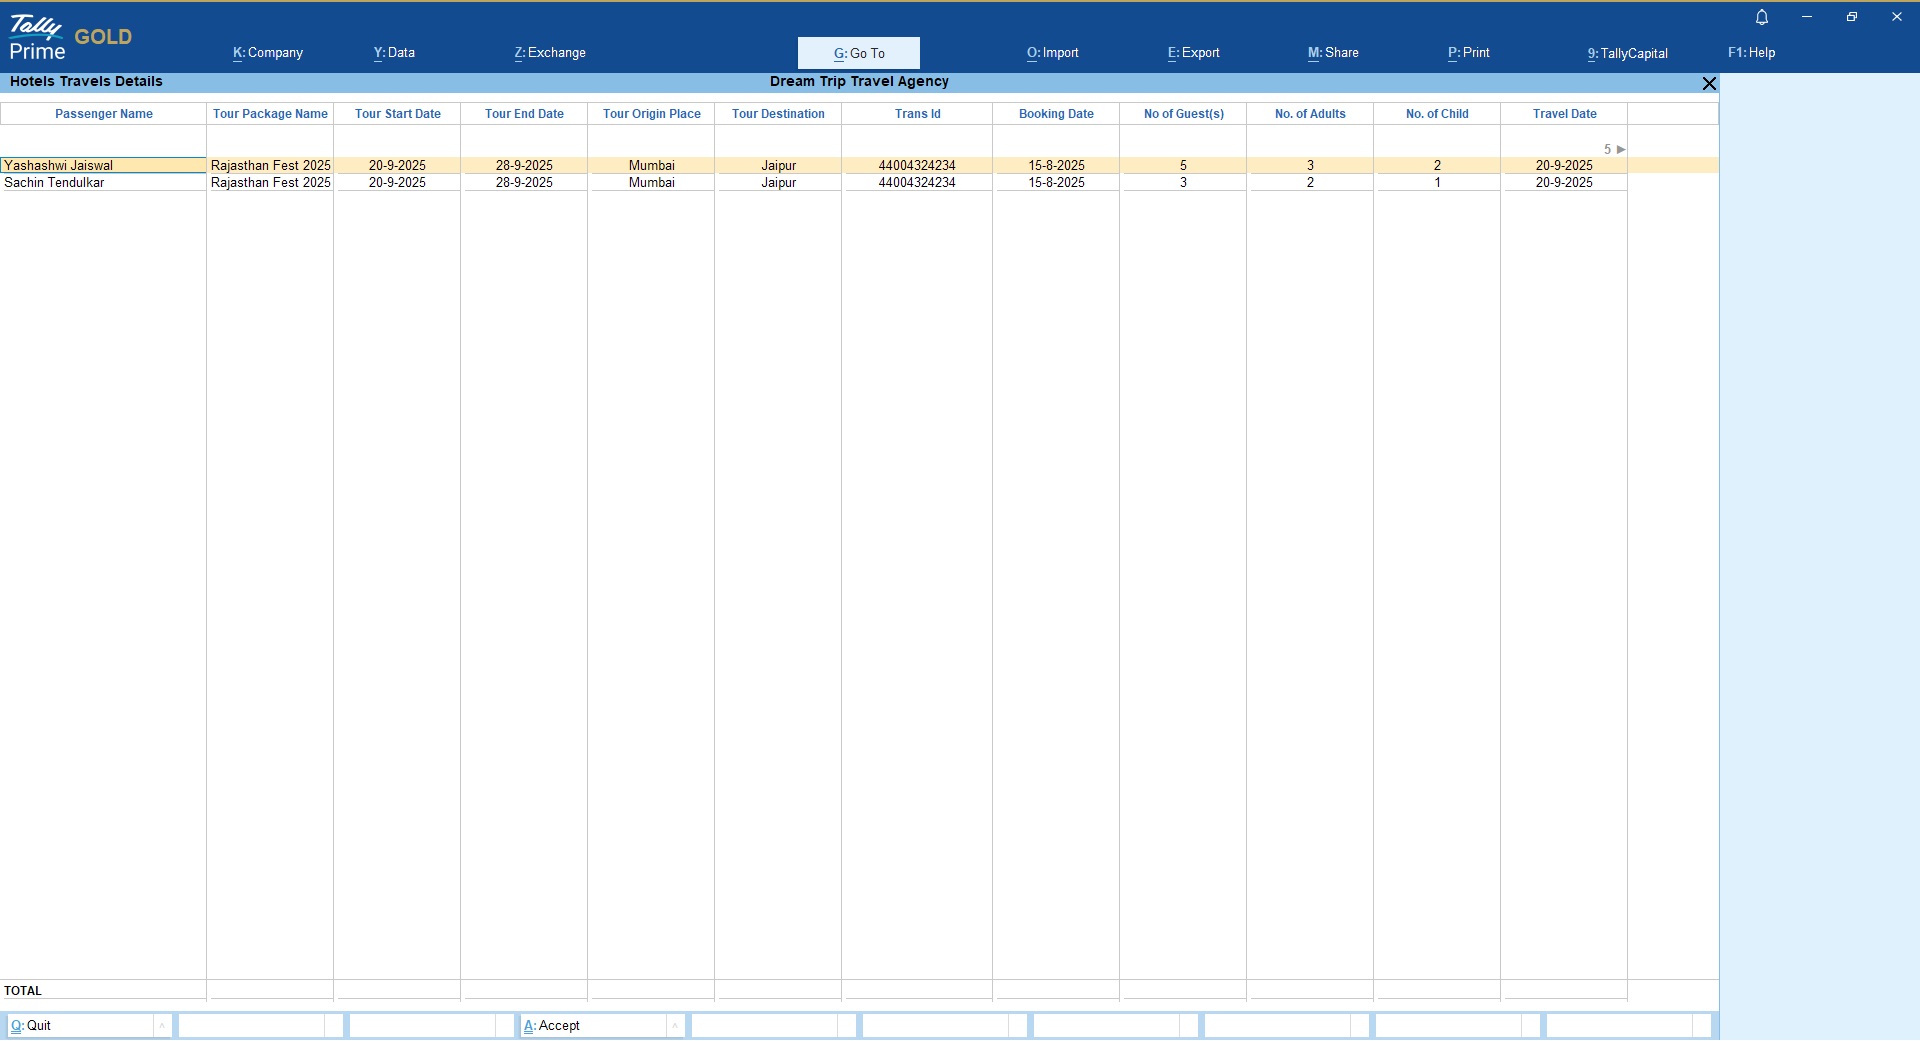Expand the caret next to Quit
1920x1041 pixels.
162,1026
